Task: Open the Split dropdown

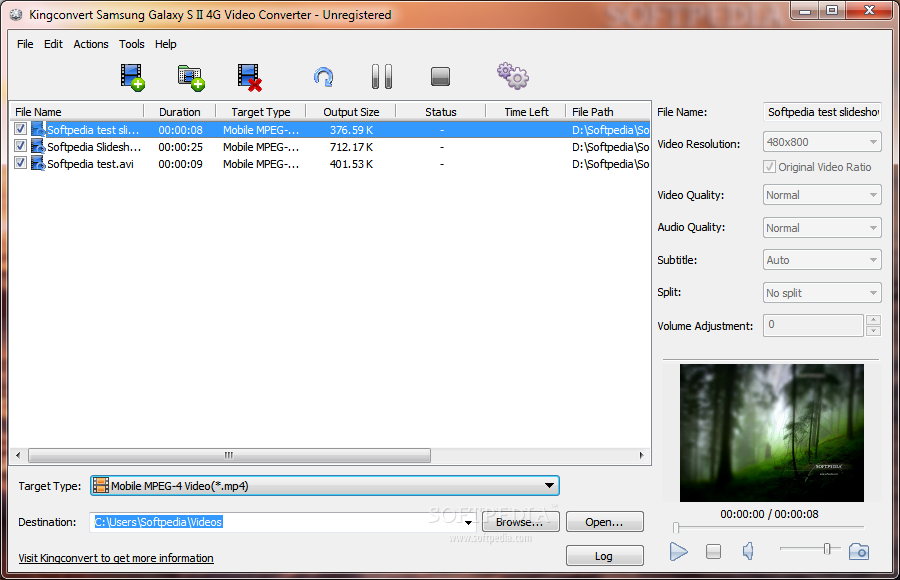Action: click(x=822, y=293)
